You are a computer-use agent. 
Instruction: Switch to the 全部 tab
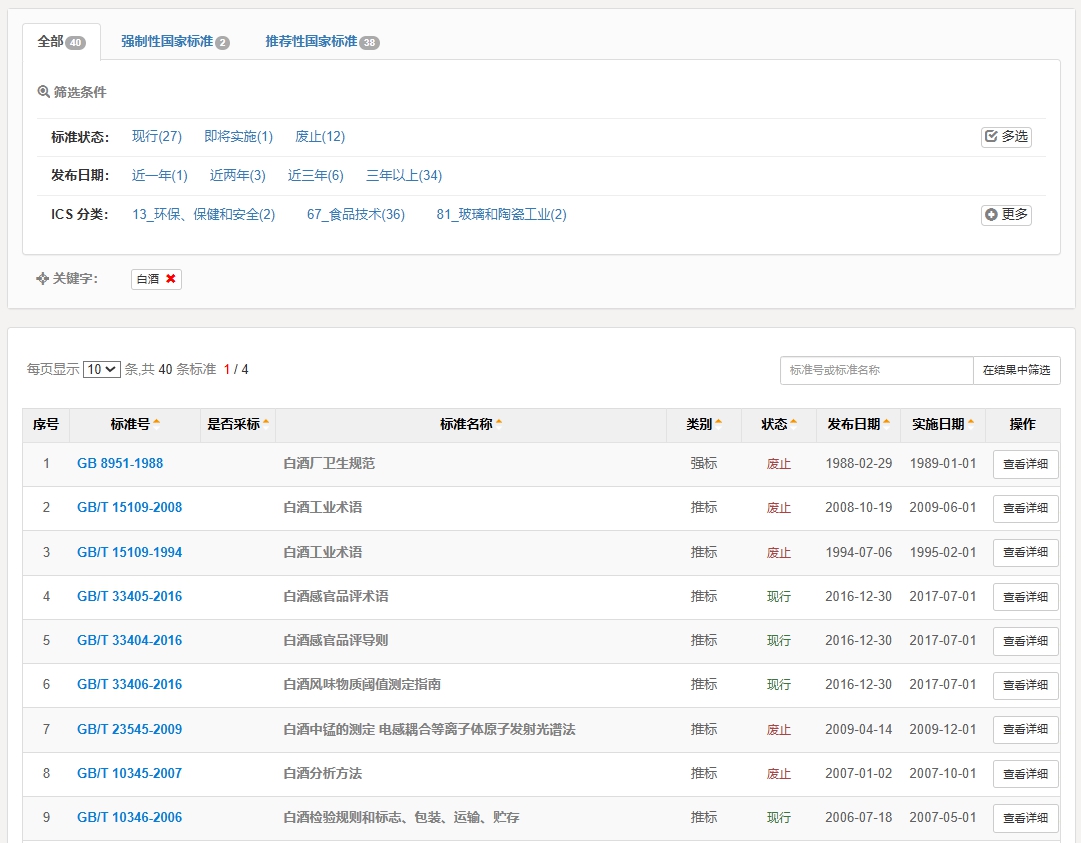coord(61,42)
